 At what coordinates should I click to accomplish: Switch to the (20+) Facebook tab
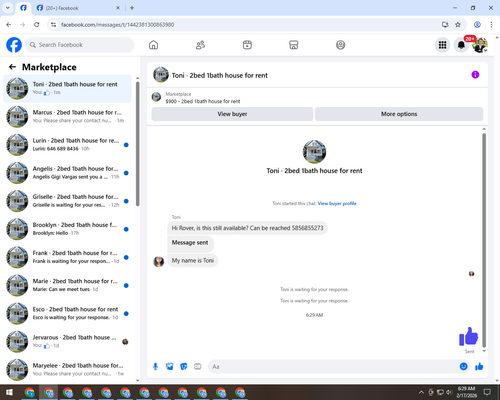pos(78,8)
